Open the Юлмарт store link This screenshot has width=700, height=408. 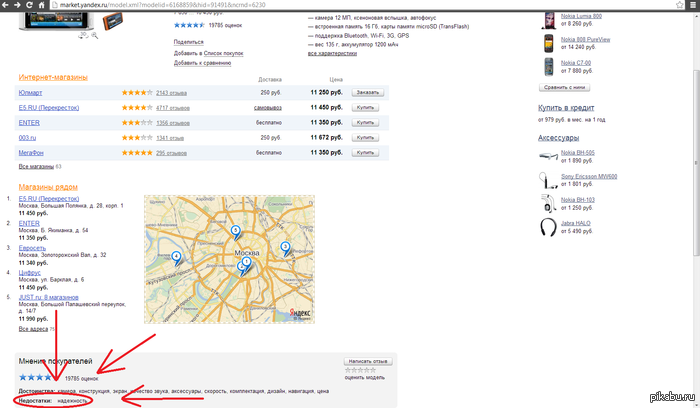point(32,92)
